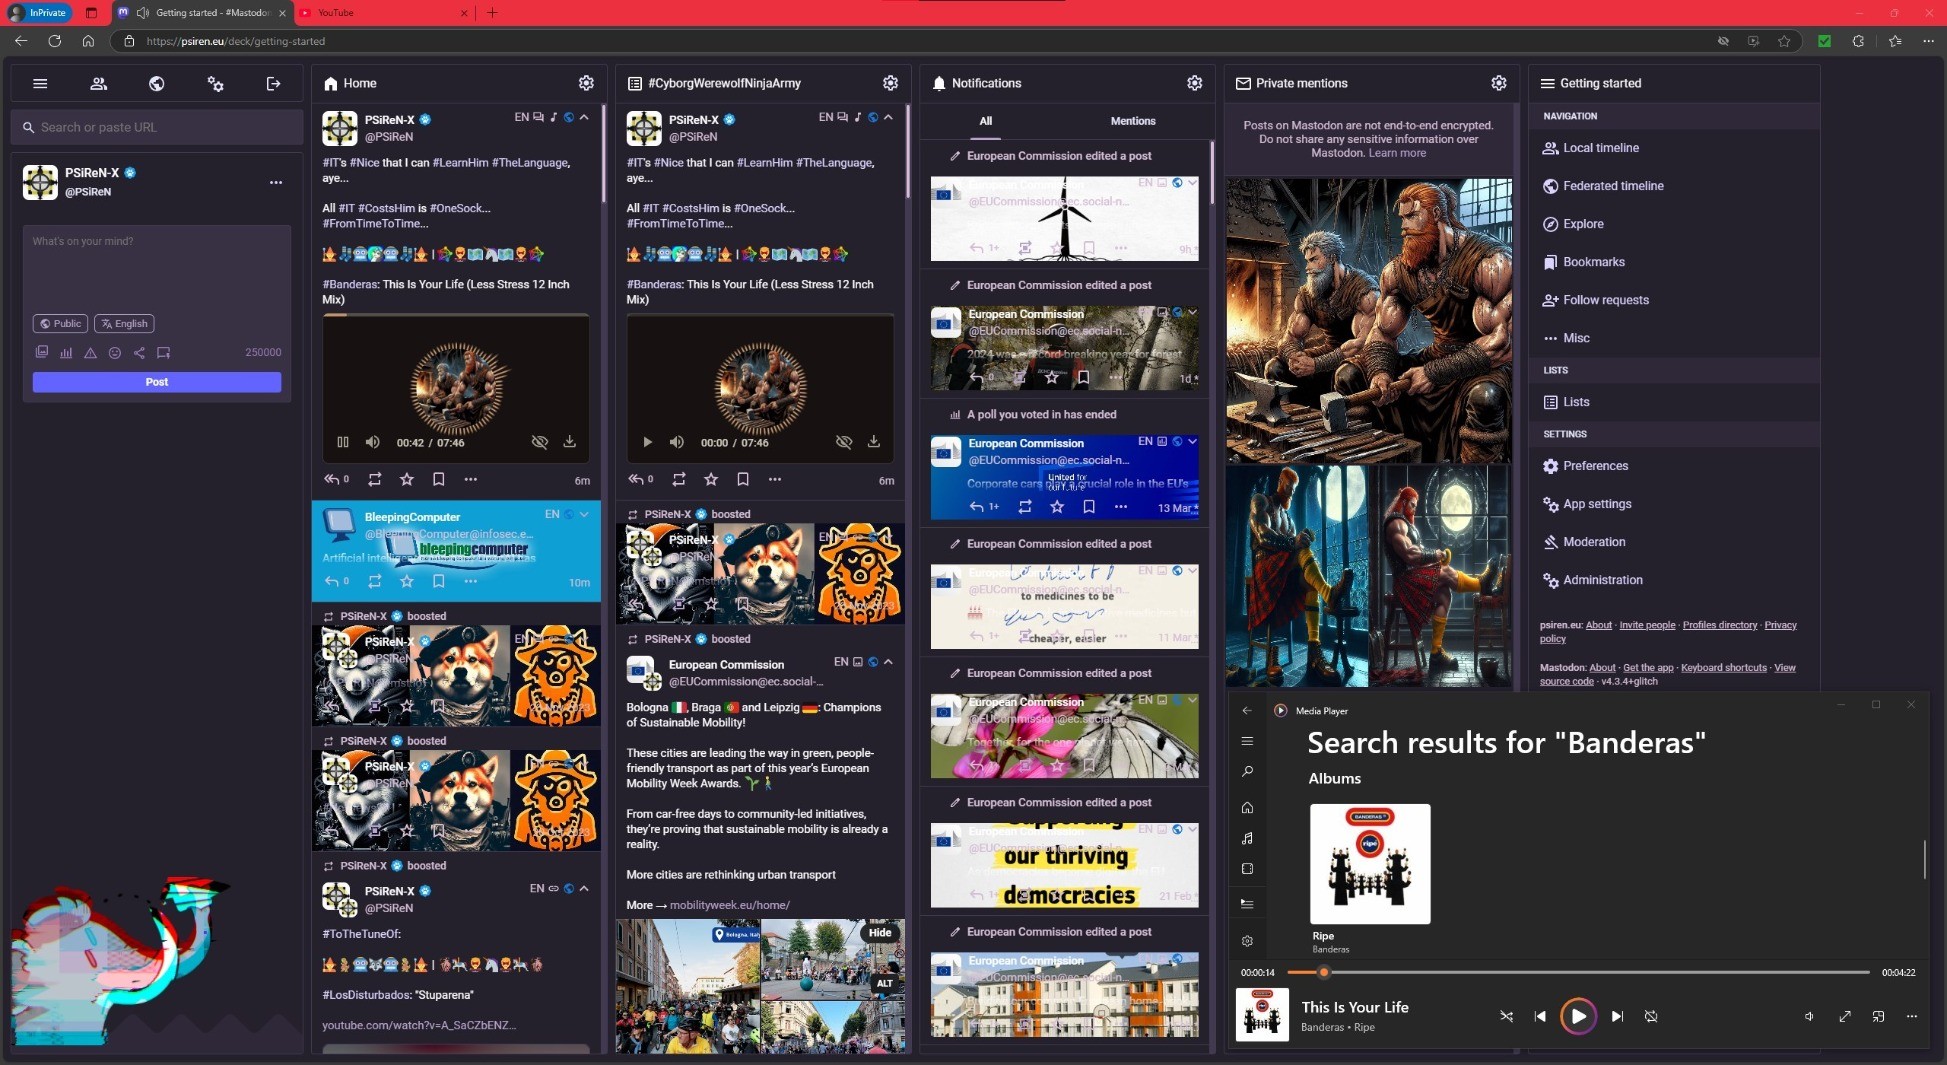Toggle Media Player mini player mode
This screenshot has width=1947, height=1065.
point(1879,1016)
